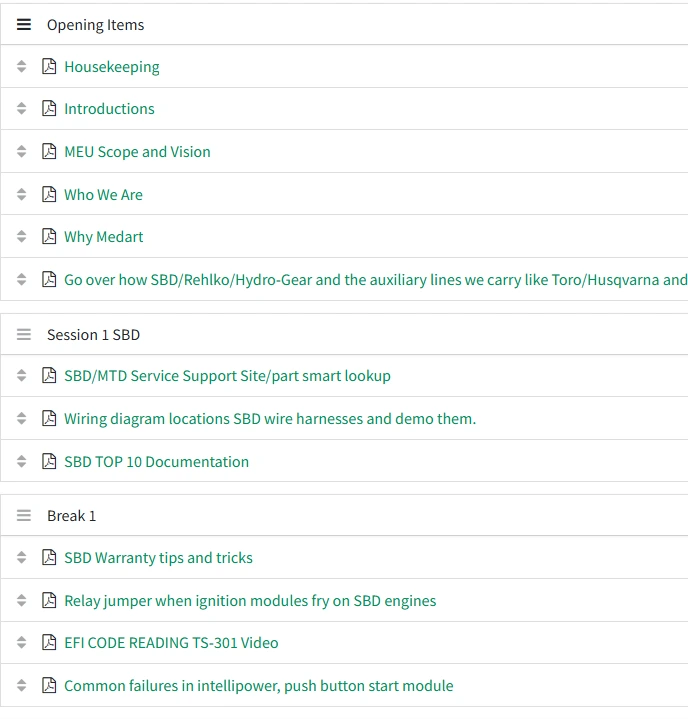Click the reorder arrows on the Why Medart row
This screenshot has width=688, height=719.
(22, 237)
